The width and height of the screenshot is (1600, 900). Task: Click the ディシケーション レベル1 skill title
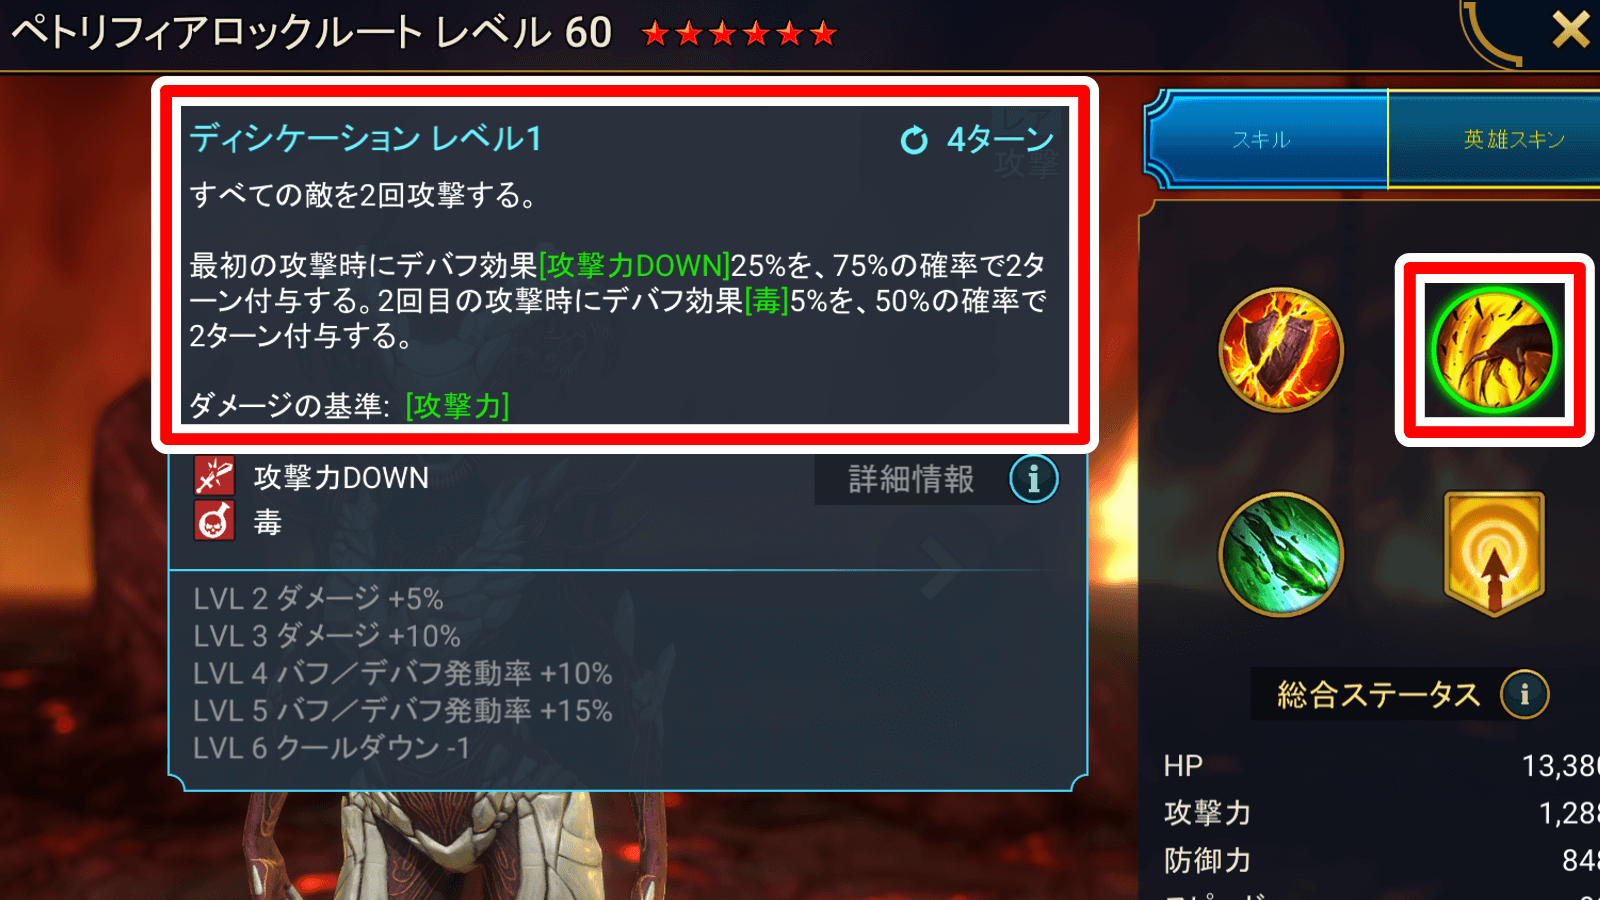pyautogui.click(x=366, y=138)
